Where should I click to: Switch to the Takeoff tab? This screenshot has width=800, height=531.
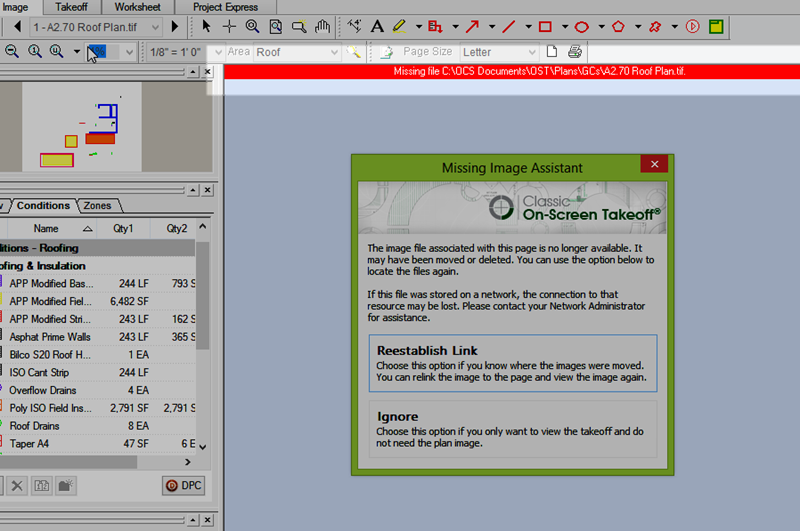point(71,7)
